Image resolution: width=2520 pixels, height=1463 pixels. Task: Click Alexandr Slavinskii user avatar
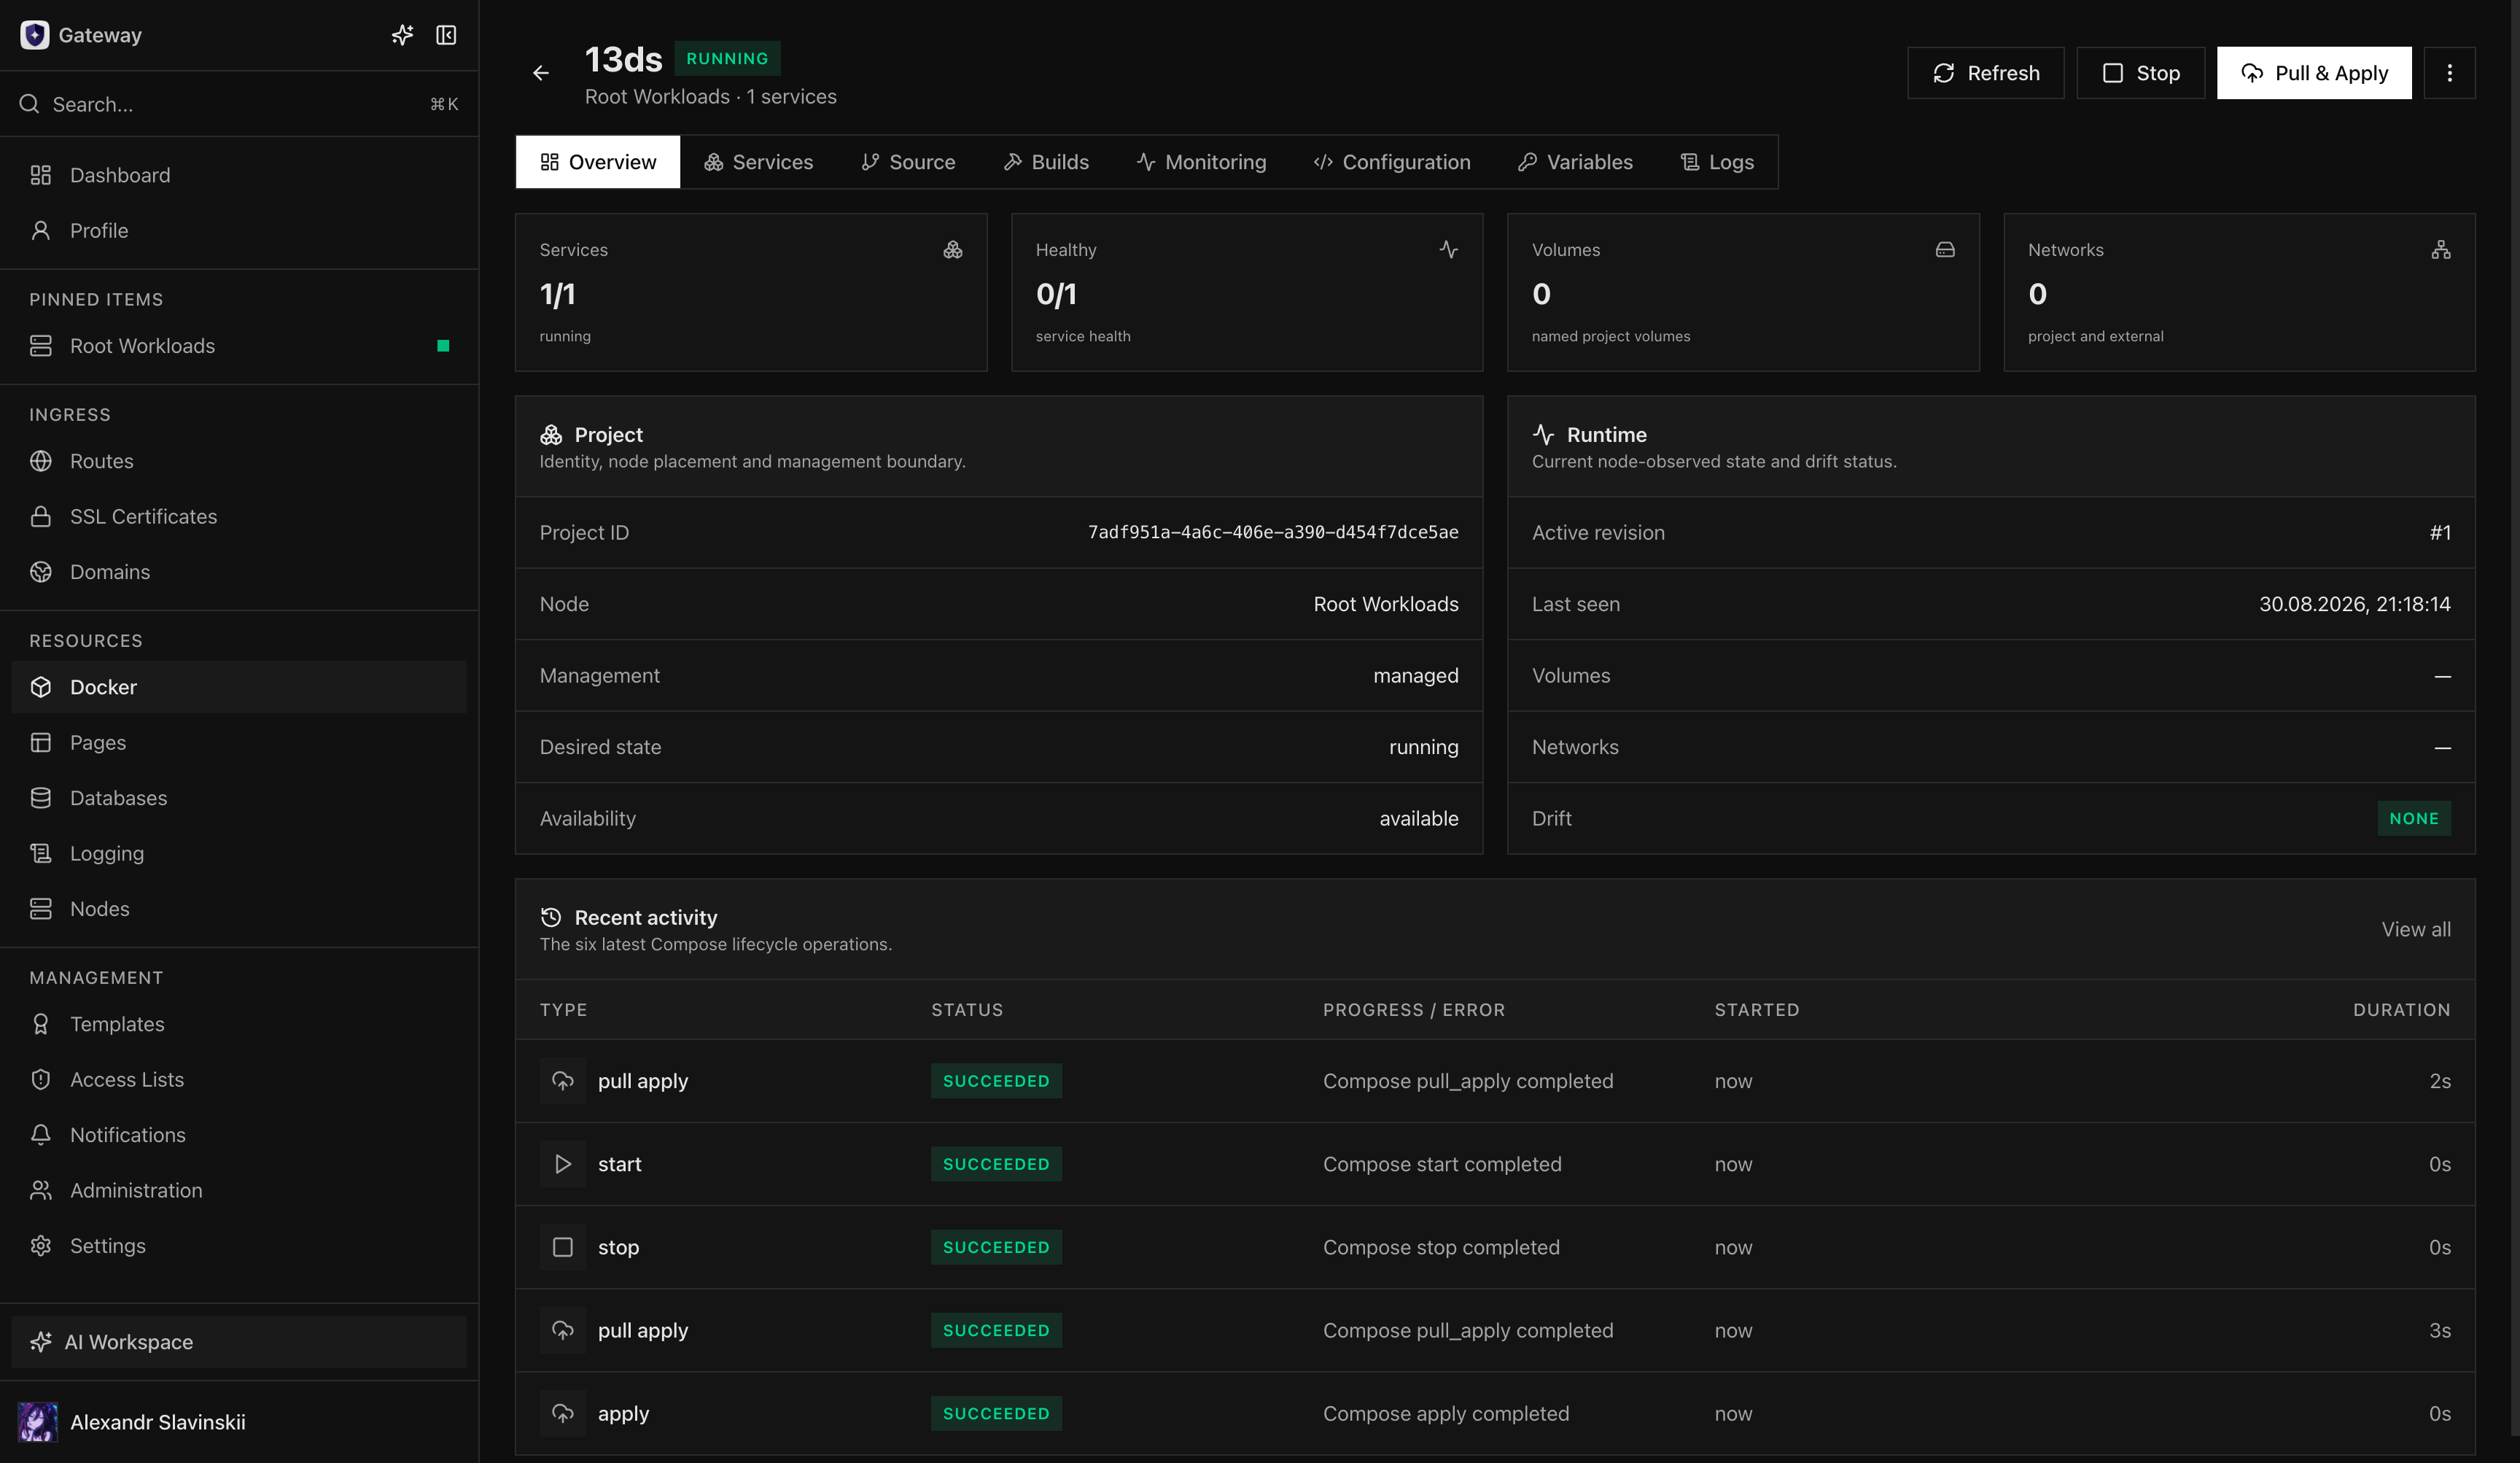pyautogui.click(x=38, y=1421)
